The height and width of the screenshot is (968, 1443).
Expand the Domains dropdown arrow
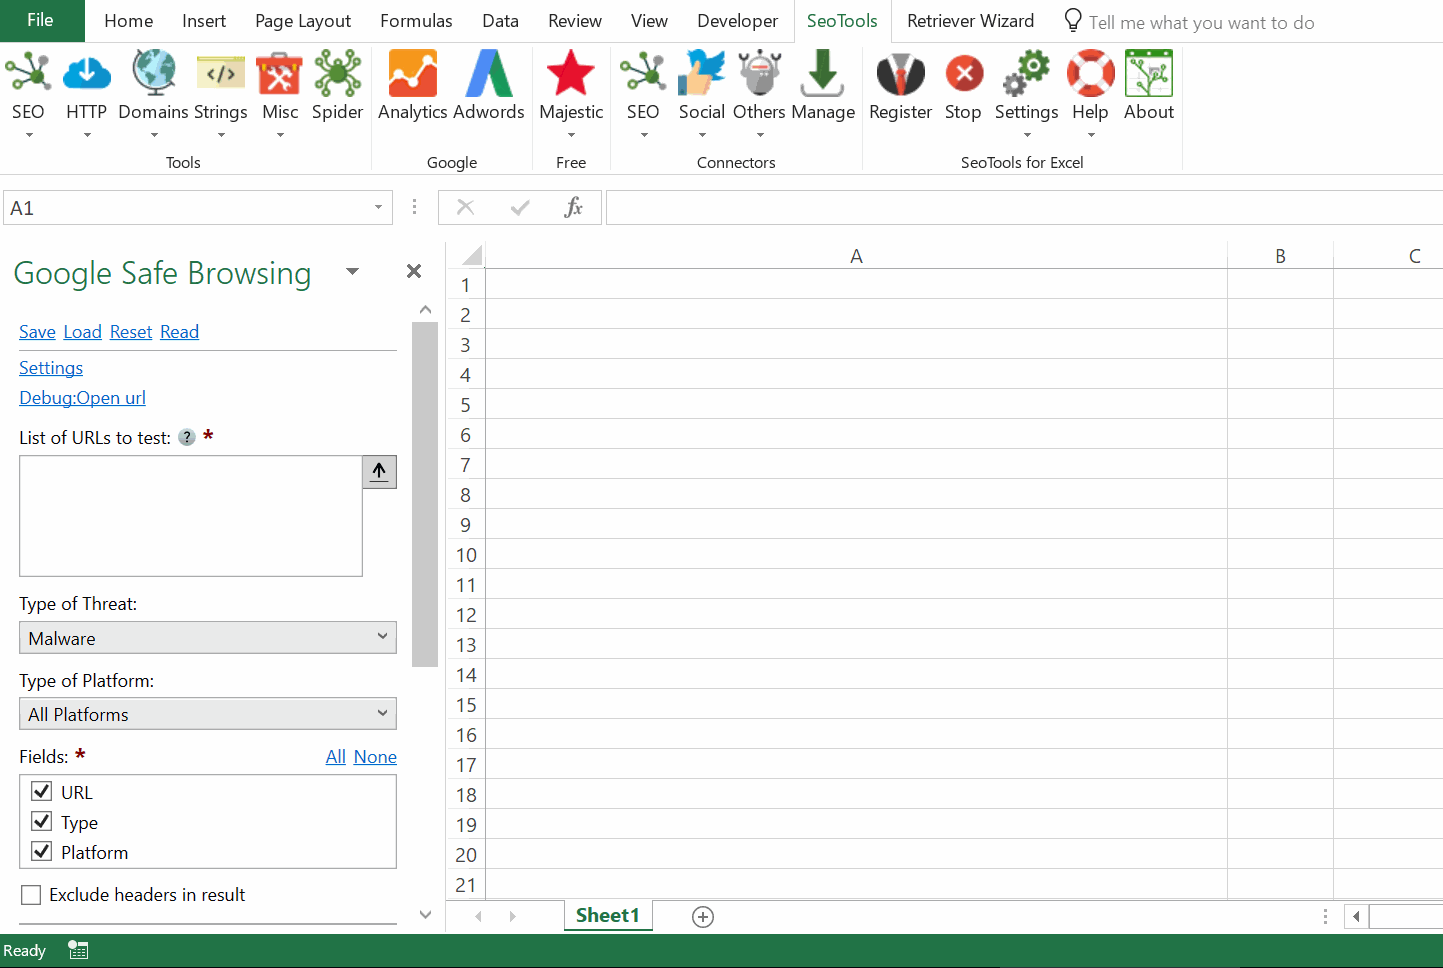[x=154, y=135]
